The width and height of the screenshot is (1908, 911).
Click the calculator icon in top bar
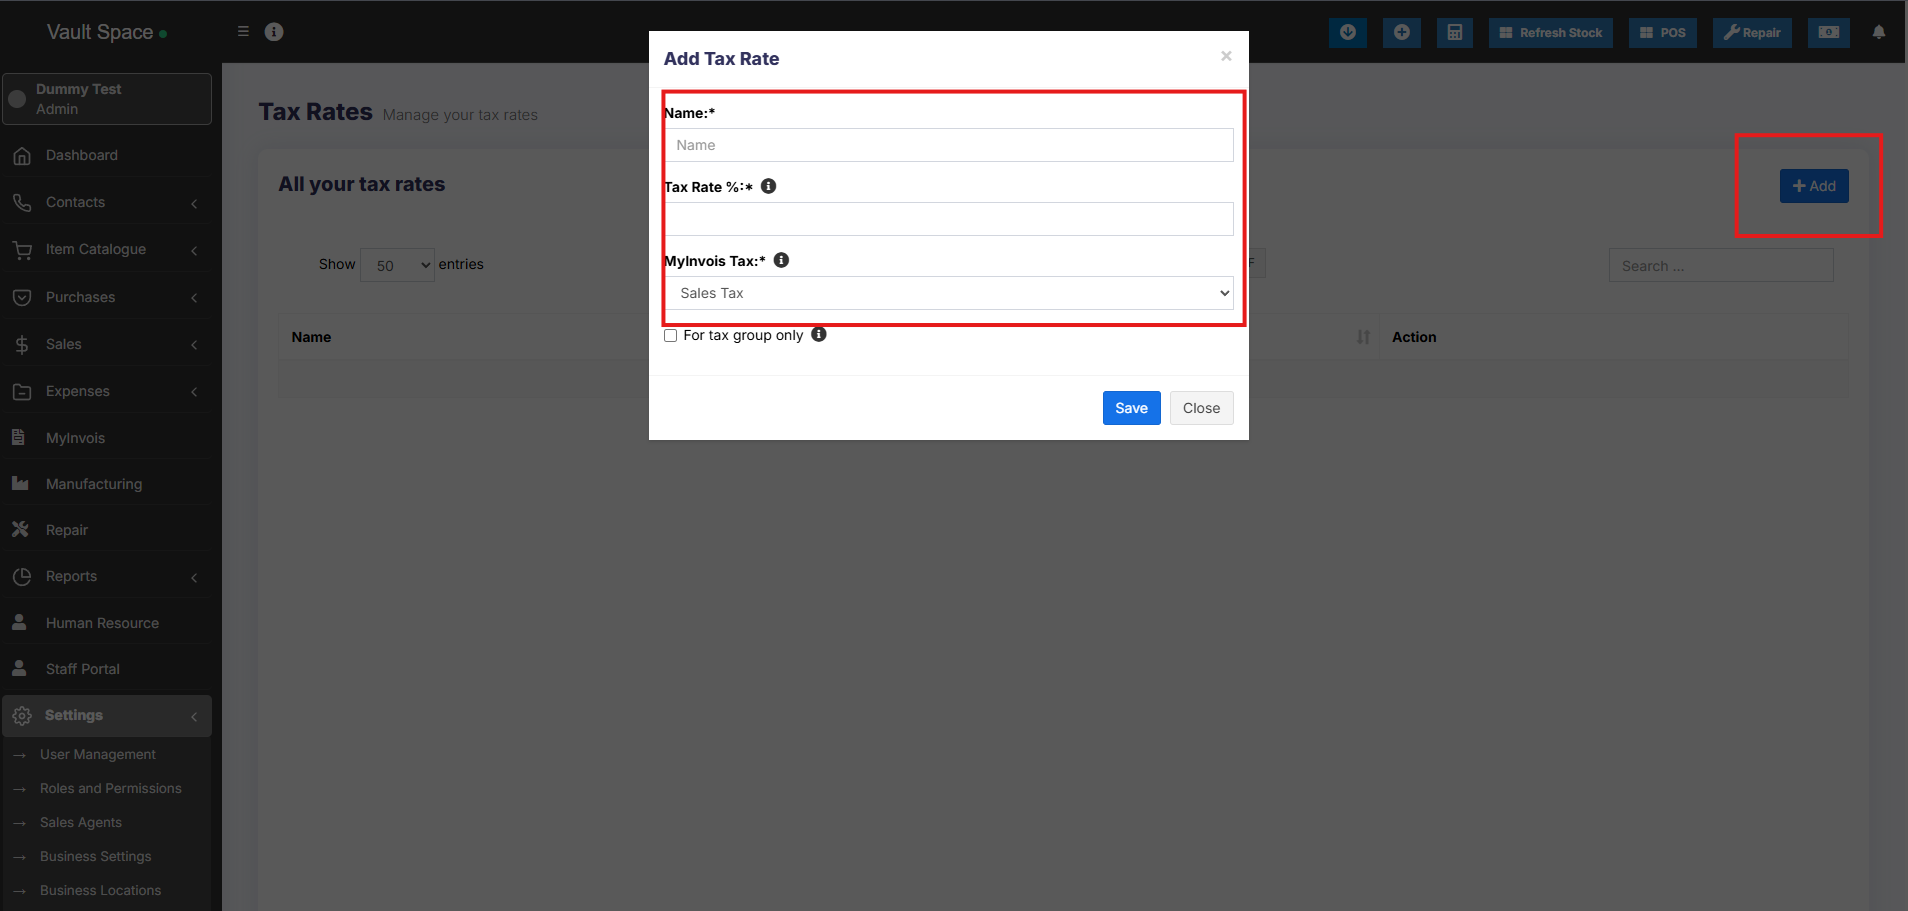[x=1454, y=33]
